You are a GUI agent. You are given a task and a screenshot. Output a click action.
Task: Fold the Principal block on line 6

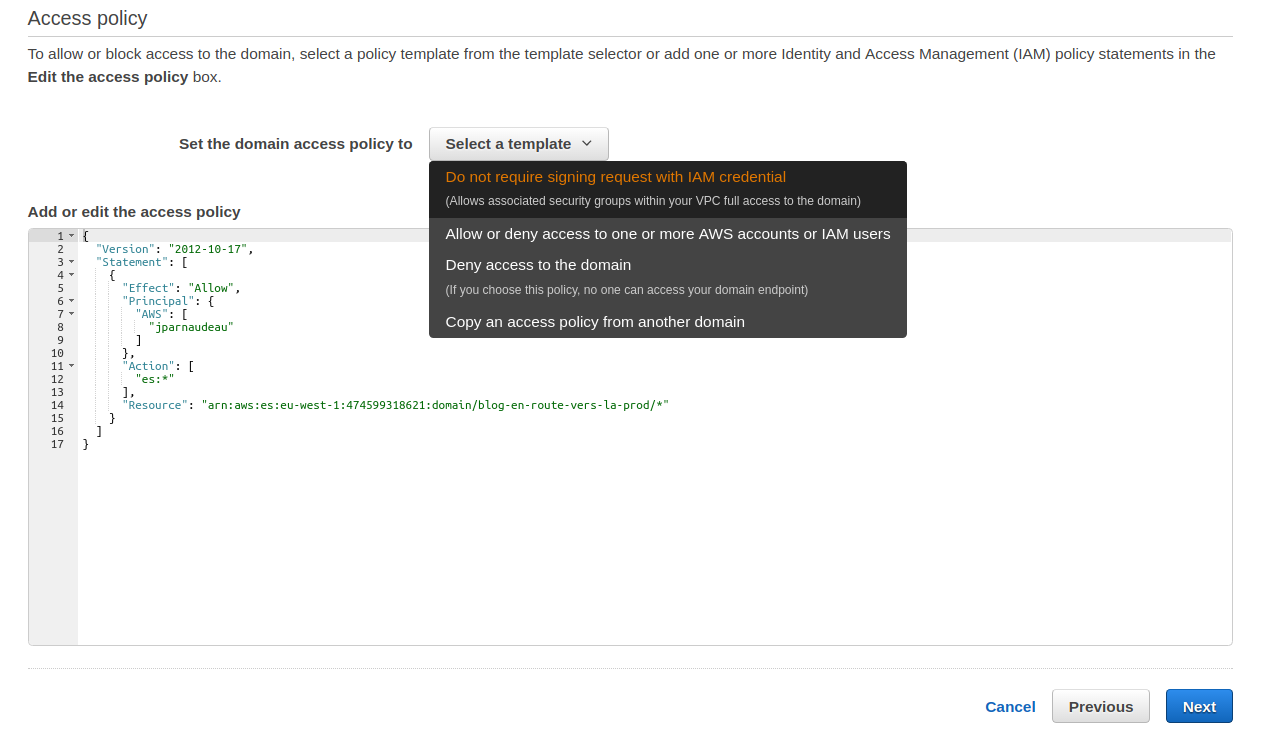(71, 301)
